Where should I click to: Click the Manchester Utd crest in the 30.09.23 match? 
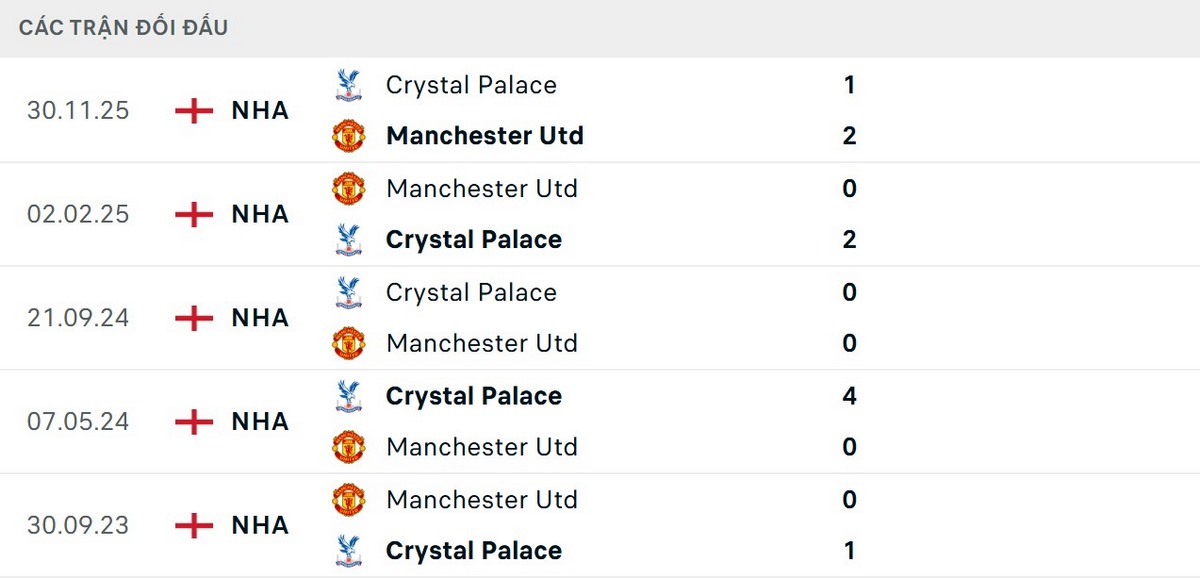351,499
